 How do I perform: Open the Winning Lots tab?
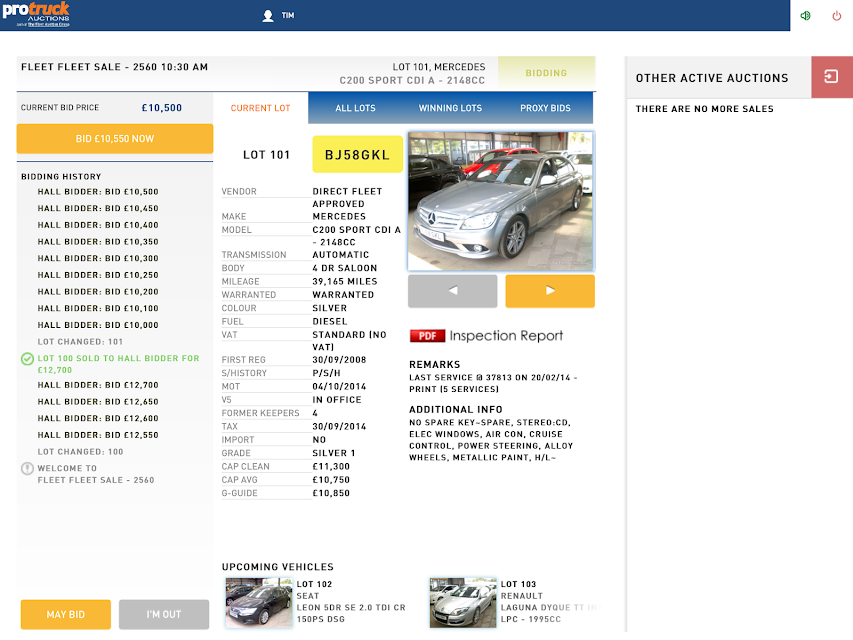point(450,108)
